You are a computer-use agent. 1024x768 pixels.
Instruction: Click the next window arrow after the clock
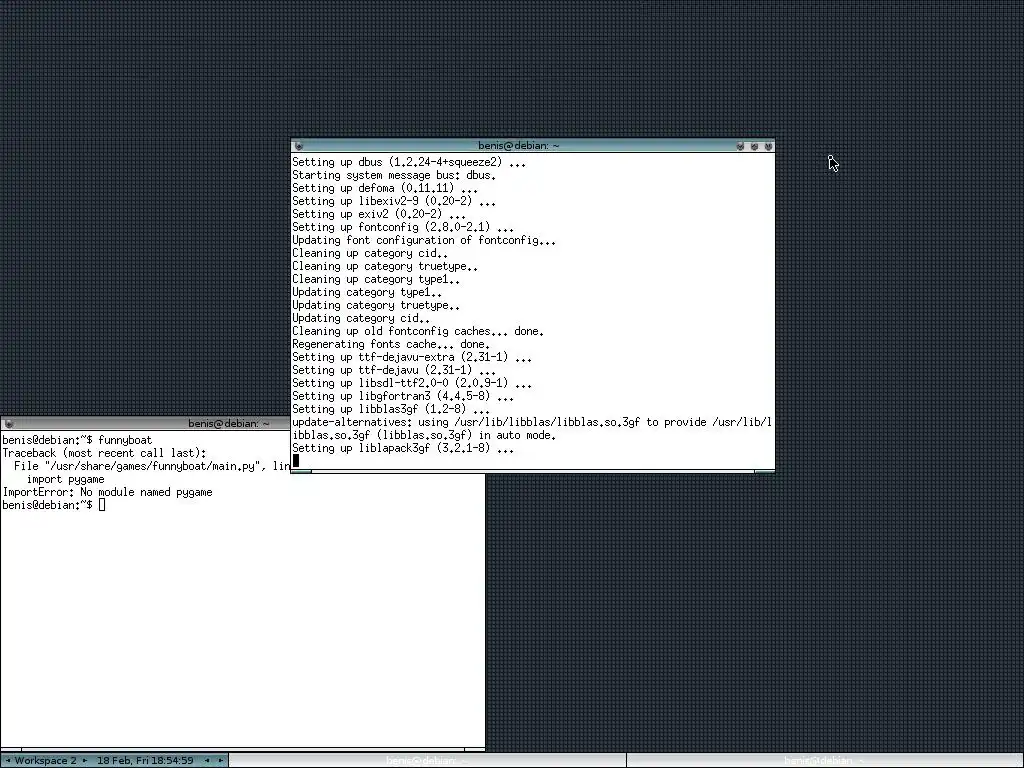[221, 760]
